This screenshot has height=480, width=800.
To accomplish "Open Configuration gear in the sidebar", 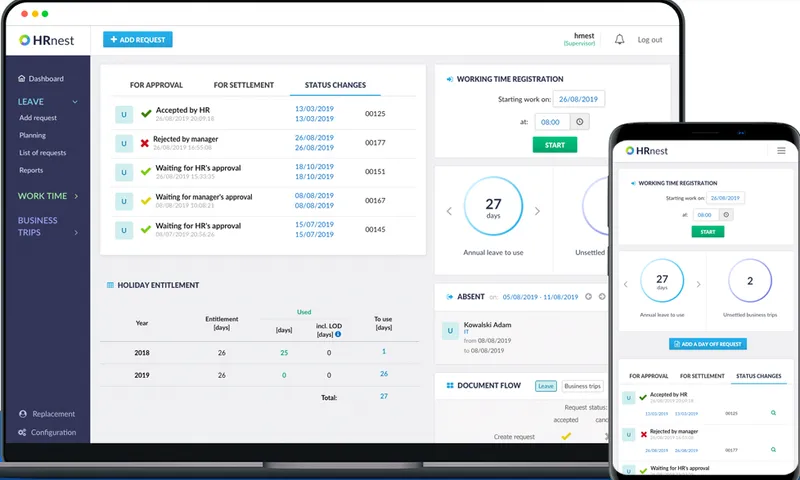I will [47, 432].
